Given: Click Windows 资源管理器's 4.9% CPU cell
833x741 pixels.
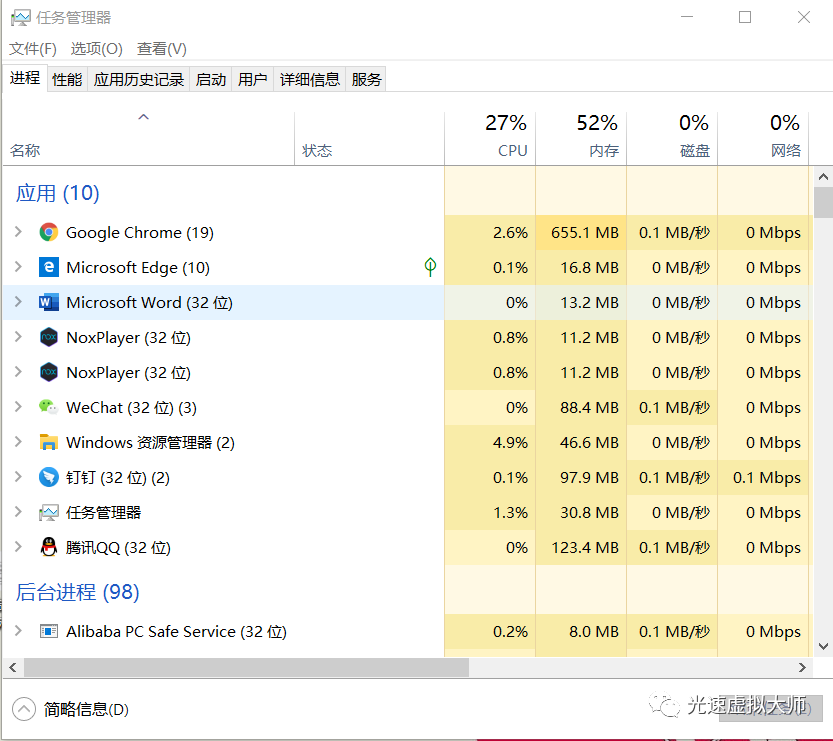Looking at the screenshot, I should [490, 442].
